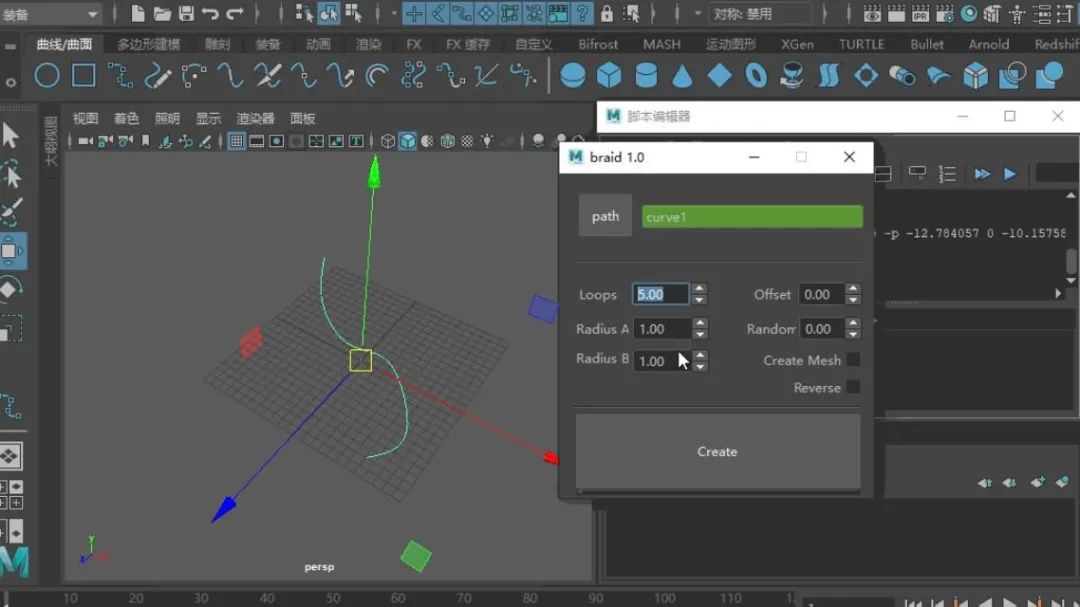Viewport: 1080px width, 607px height.
Task: Open the 照明 viewport menu
Action: (167, 119)
